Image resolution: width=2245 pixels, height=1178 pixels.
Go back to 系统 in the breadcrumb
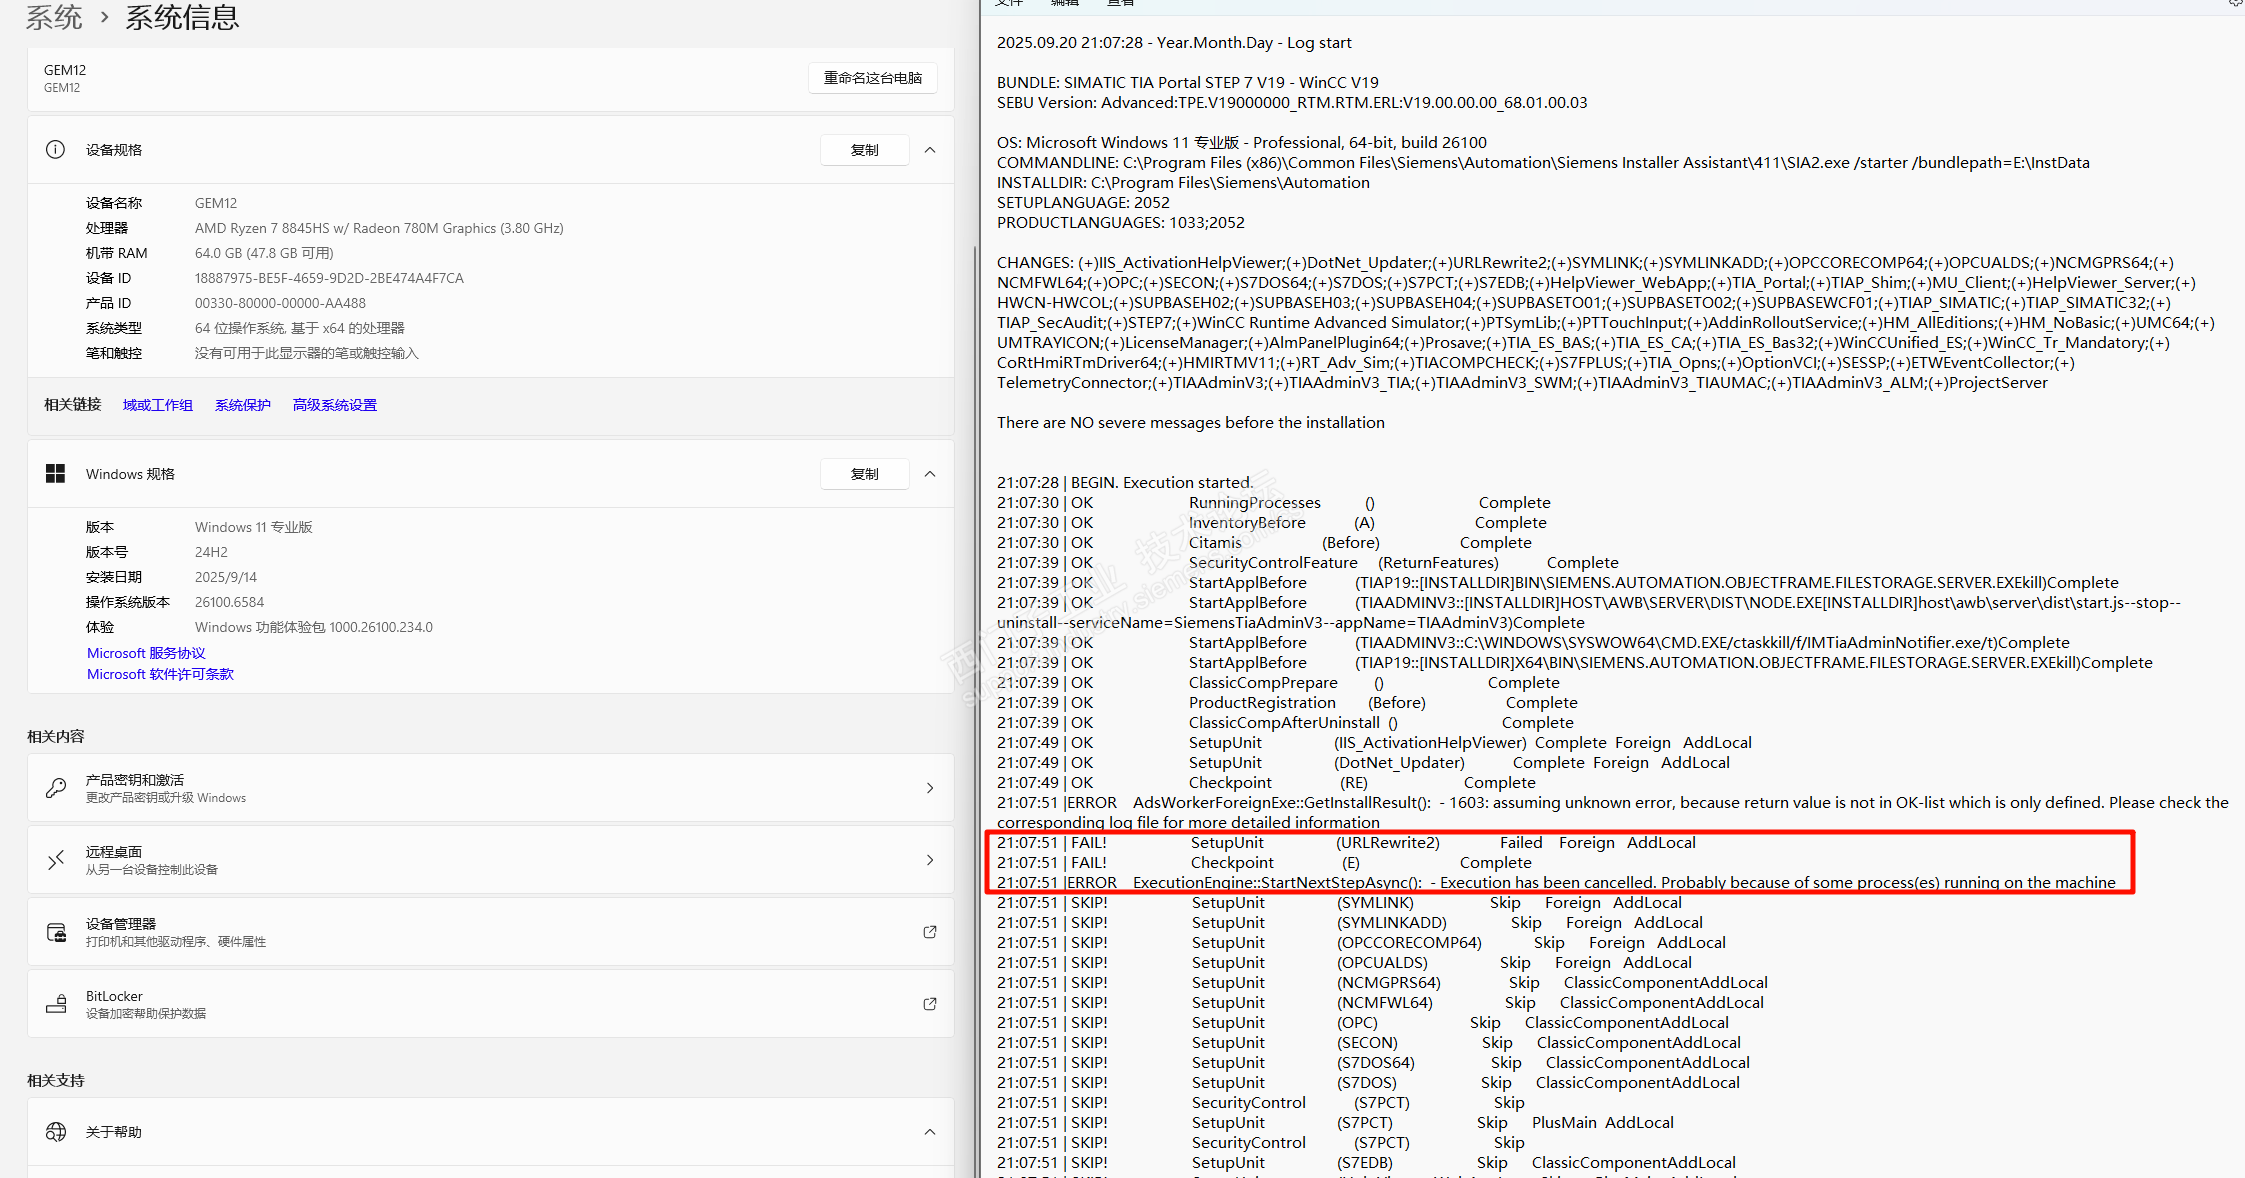[53, 17]
